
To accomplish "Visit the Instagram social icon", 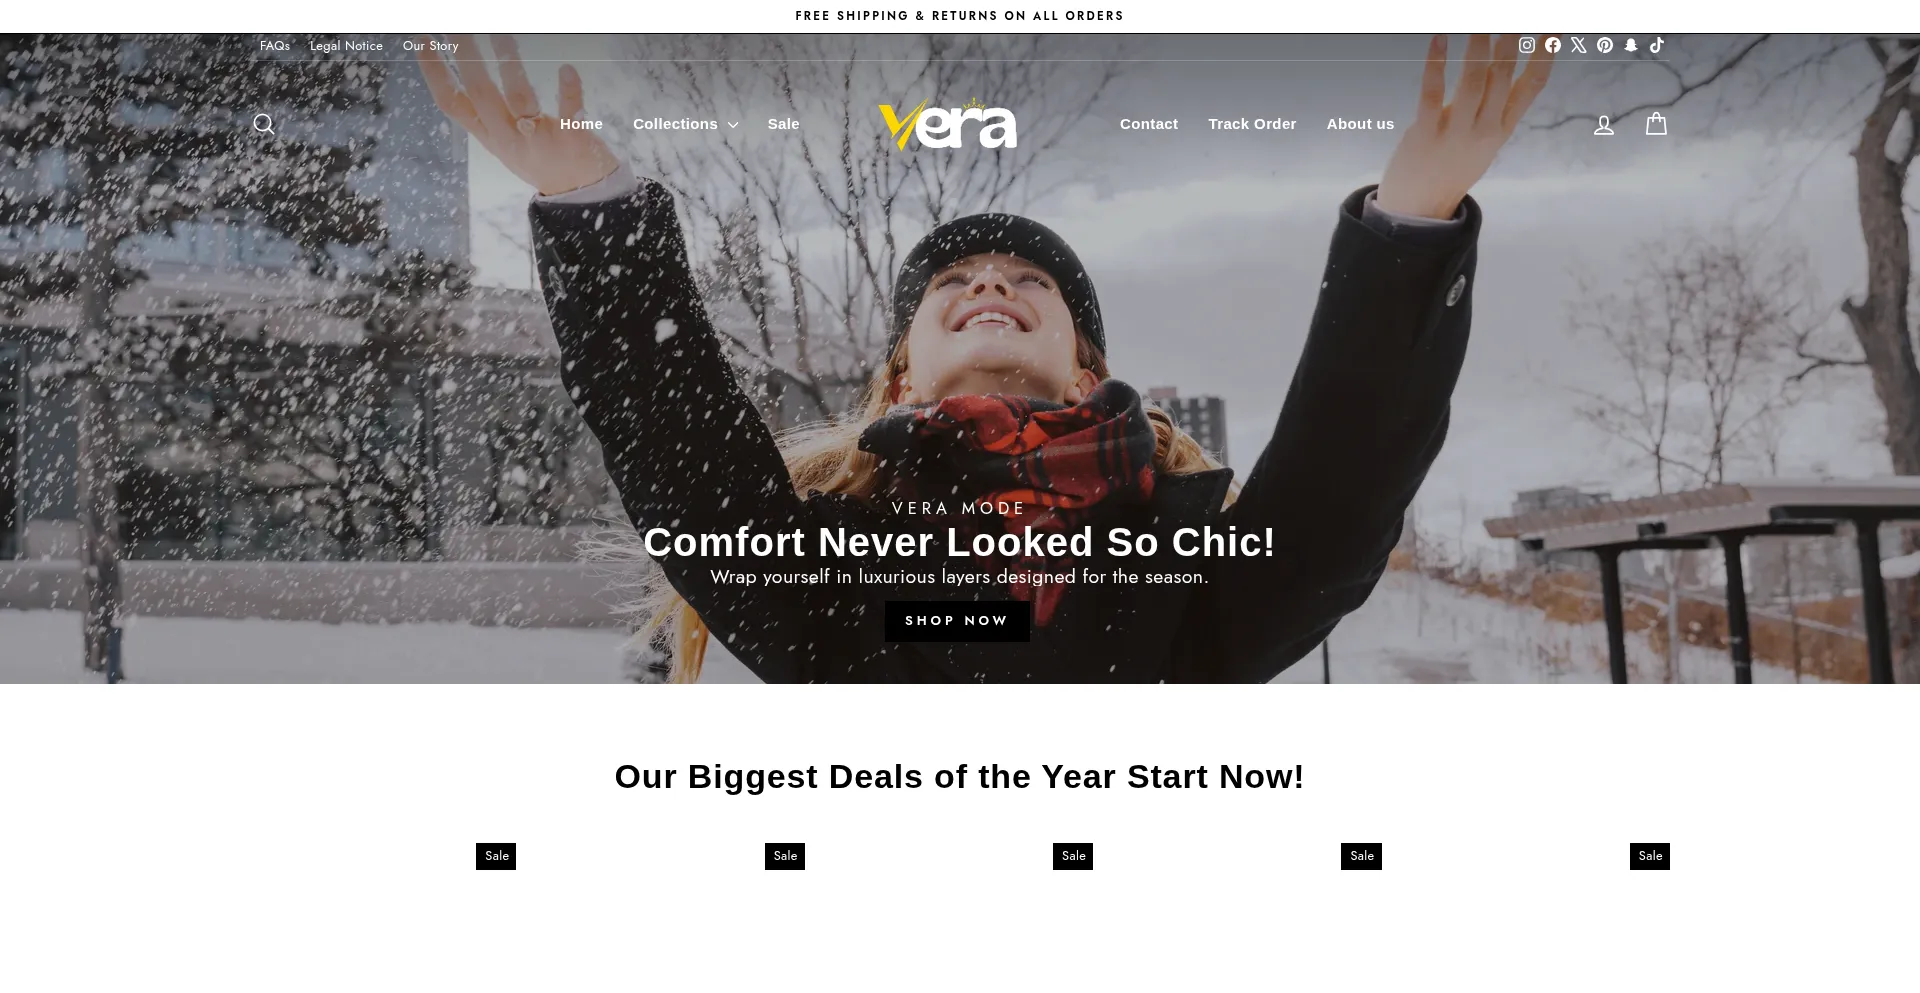I will tap(1527, 45).
